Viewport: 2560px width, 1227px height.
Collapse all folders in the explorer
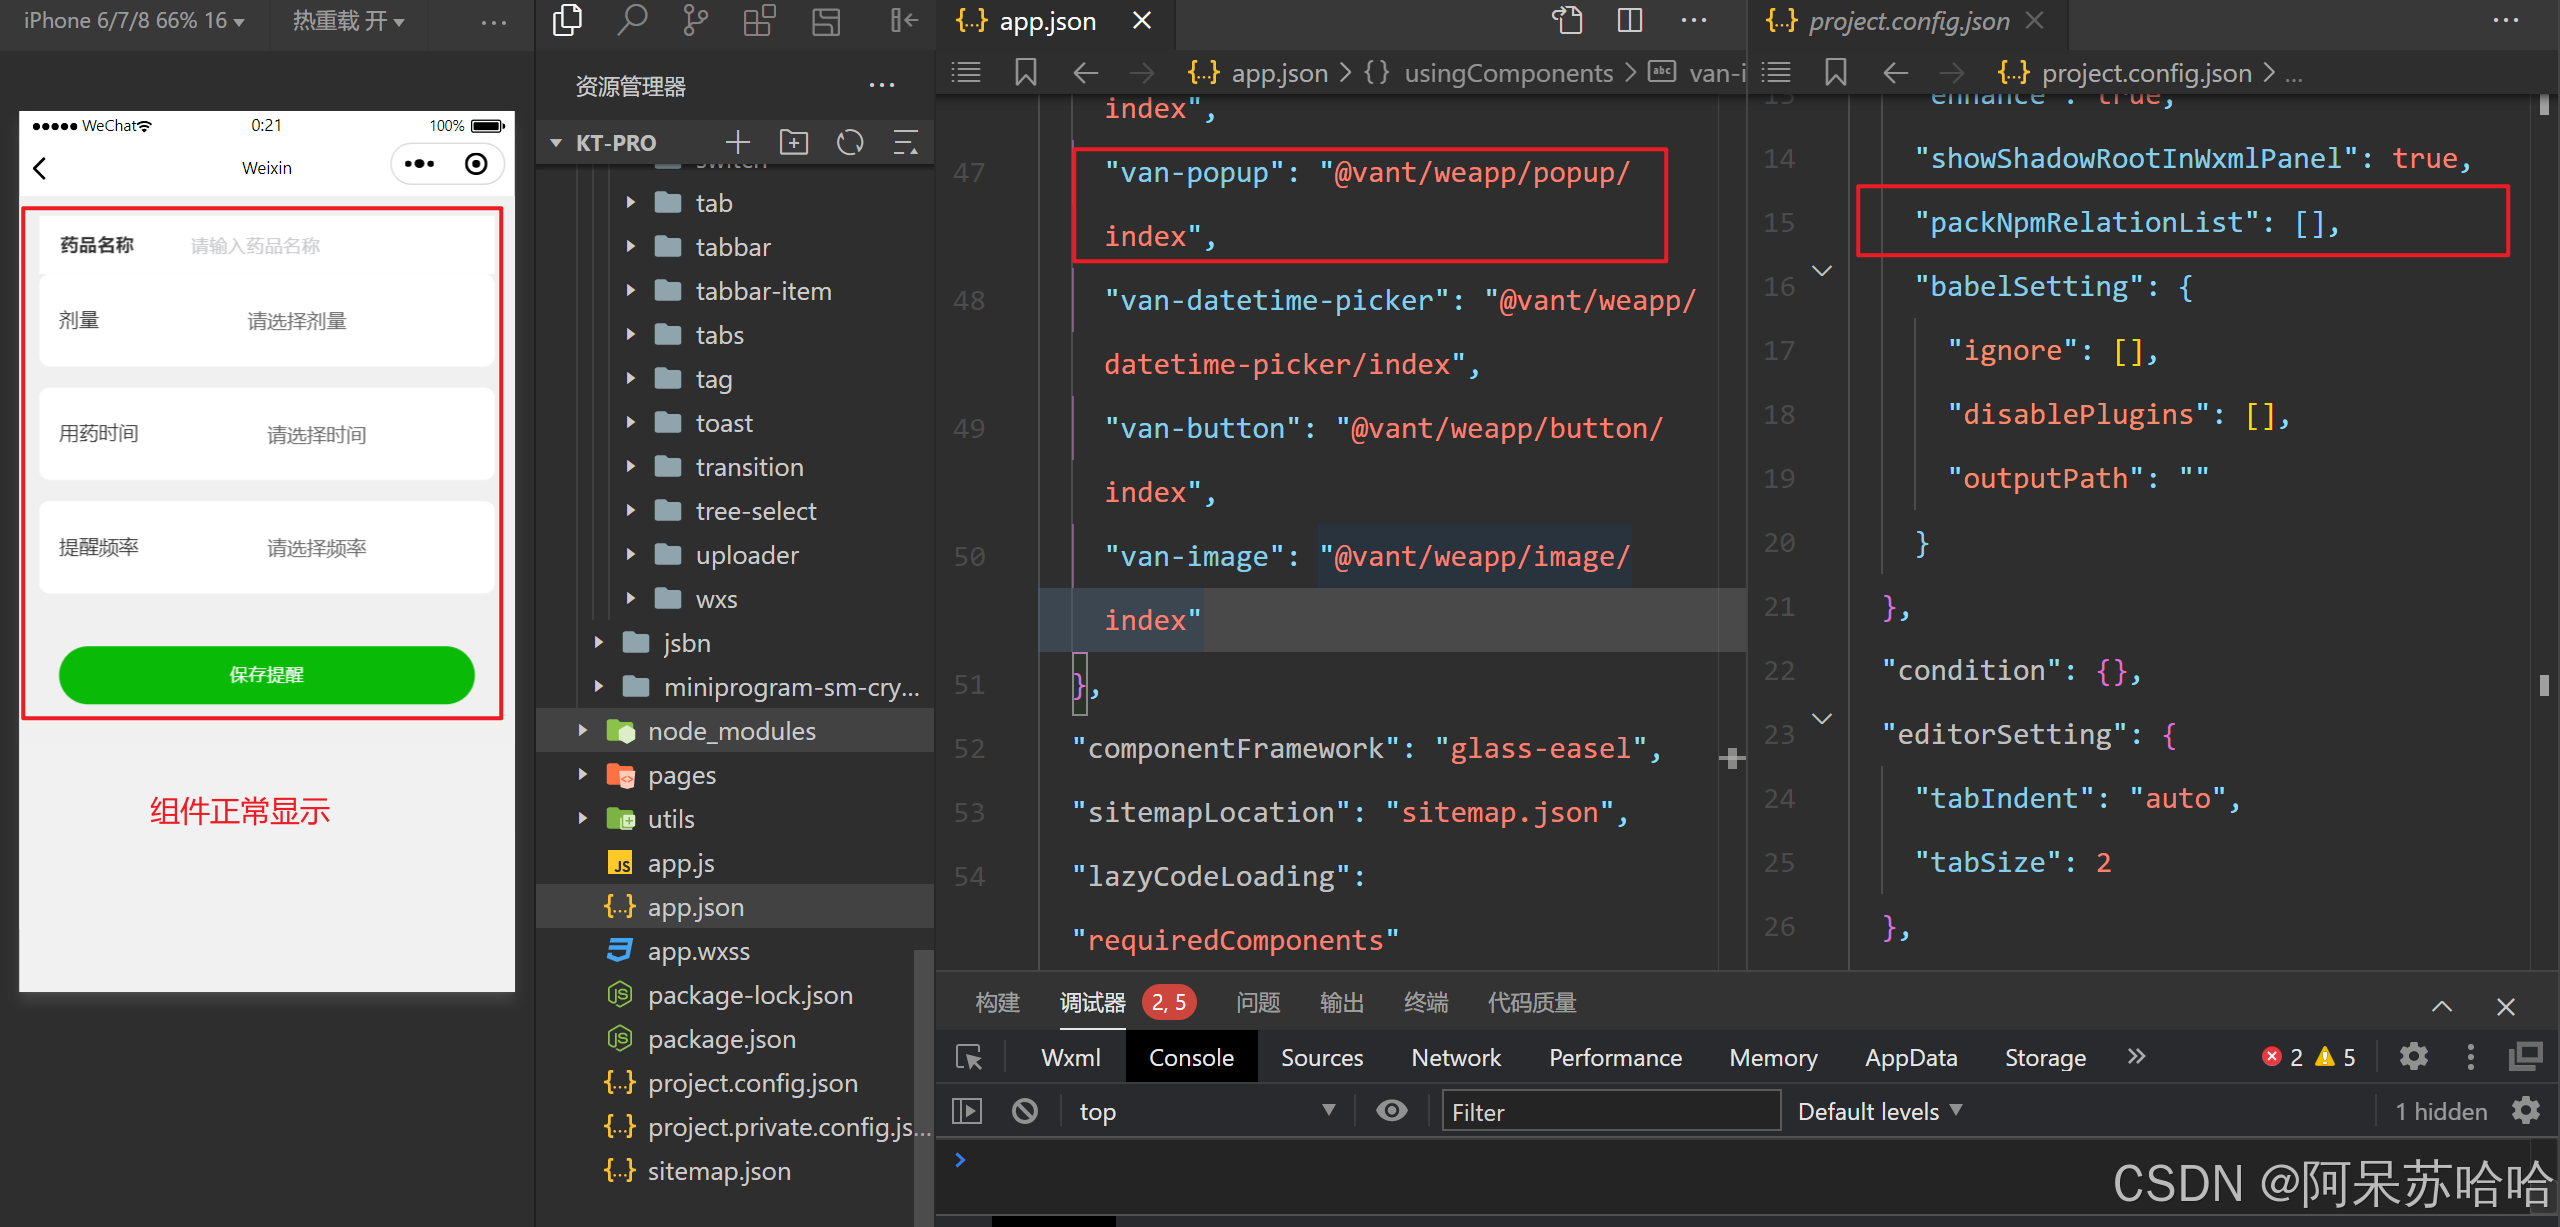pos(905,142)
